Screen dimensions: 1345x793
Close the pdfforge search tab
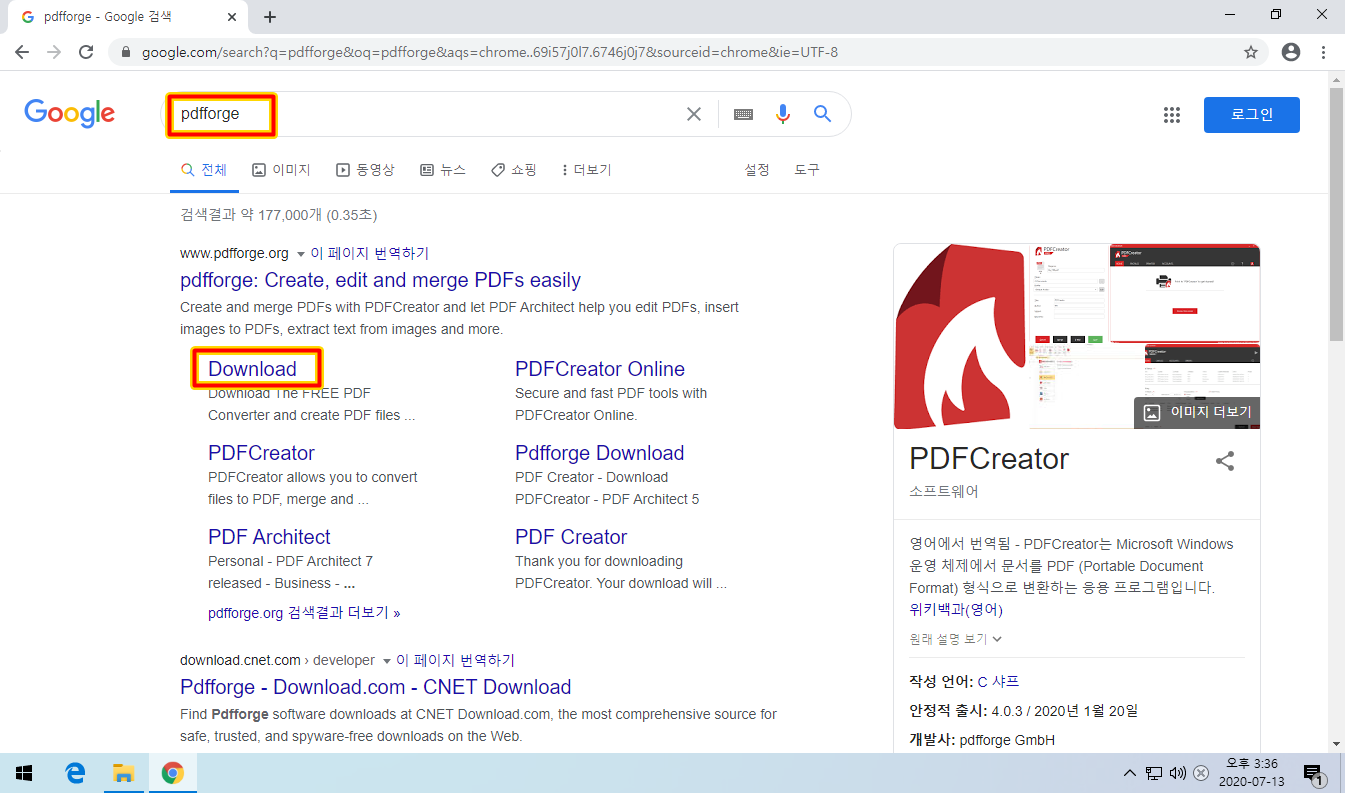tap(231, 17)
